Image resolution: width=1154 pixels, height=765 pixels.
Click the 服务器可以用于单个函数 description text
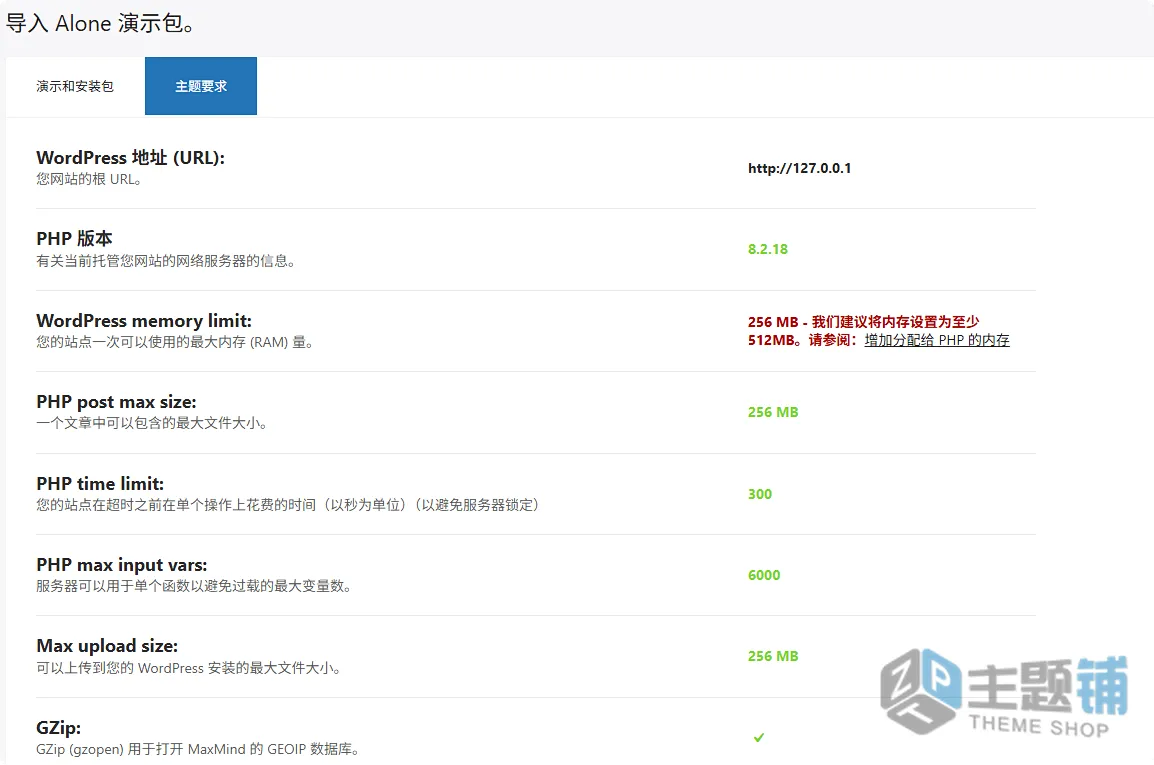[x=194, y=586]
